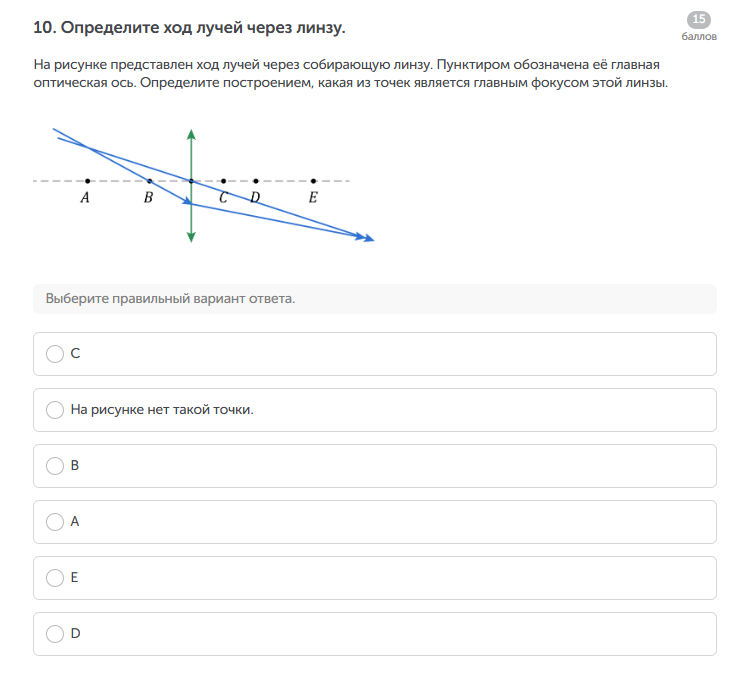Click the "Выберите правильный вариант ответа" hint bar
Viewport: 749px width, 681px height.
point(375,299)
